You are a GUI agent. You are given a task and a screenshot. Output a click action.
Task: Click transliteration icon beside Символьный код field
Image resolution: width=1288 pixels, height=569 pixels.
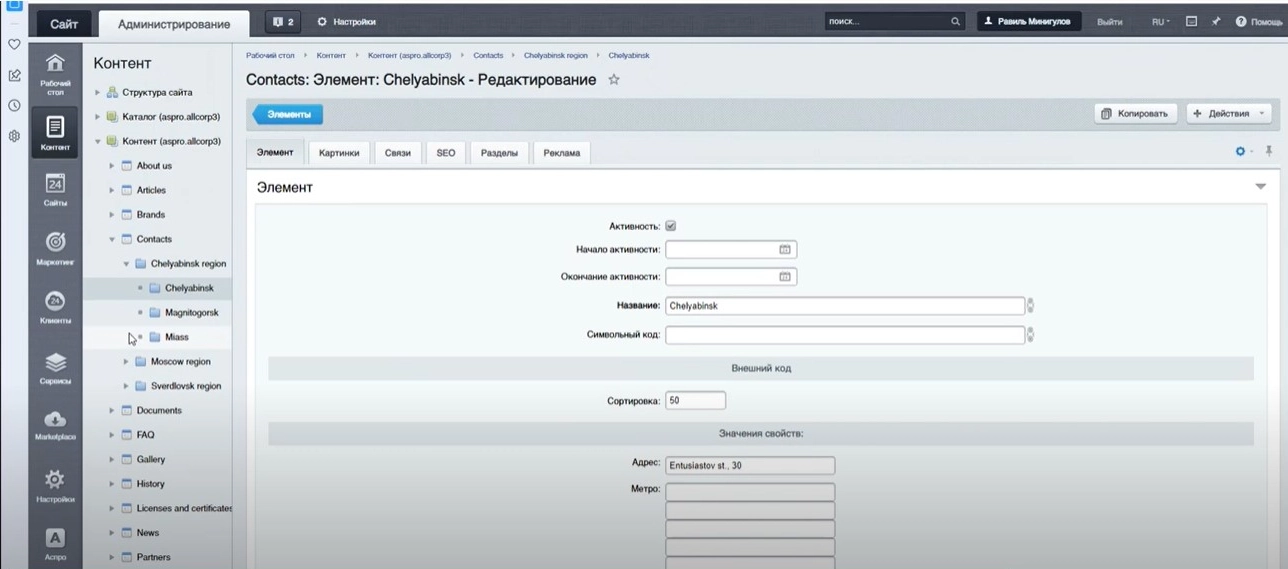(x=1030, y=335)
